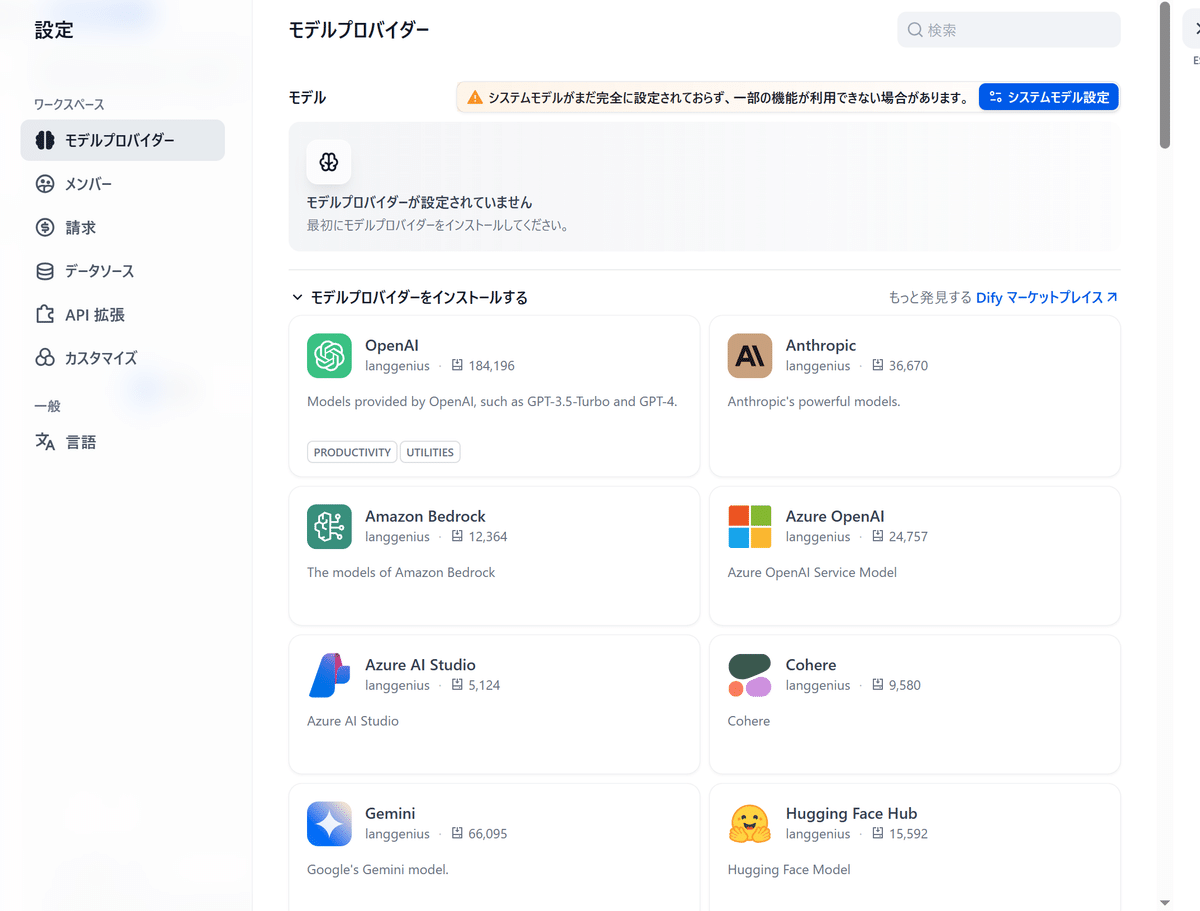Select the Cohere provider name

(x=811, y=665)
